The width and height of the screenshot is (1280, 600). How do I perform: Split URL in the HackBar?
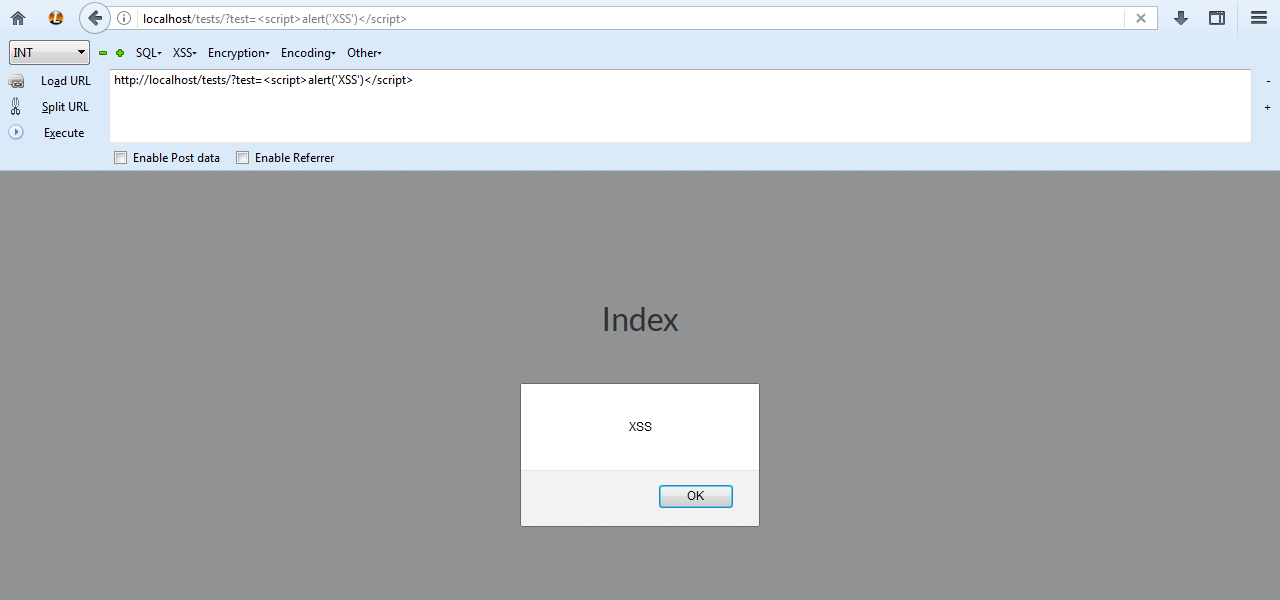[64, 107]
